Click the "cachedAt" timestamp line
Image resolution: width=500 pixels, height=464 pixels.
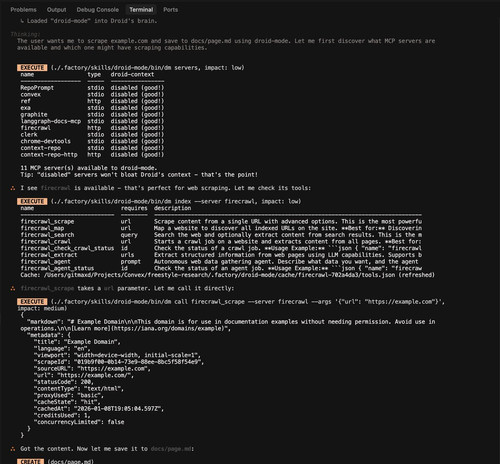pos(99,409)
